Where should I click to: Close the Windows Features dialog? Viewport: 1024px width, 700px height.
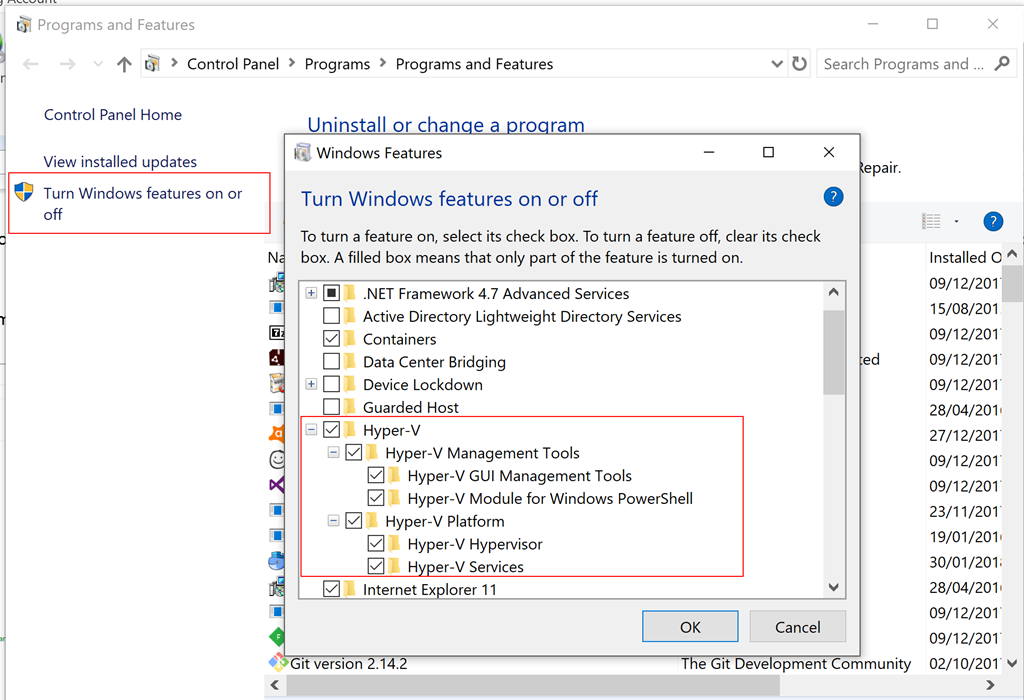829,152
